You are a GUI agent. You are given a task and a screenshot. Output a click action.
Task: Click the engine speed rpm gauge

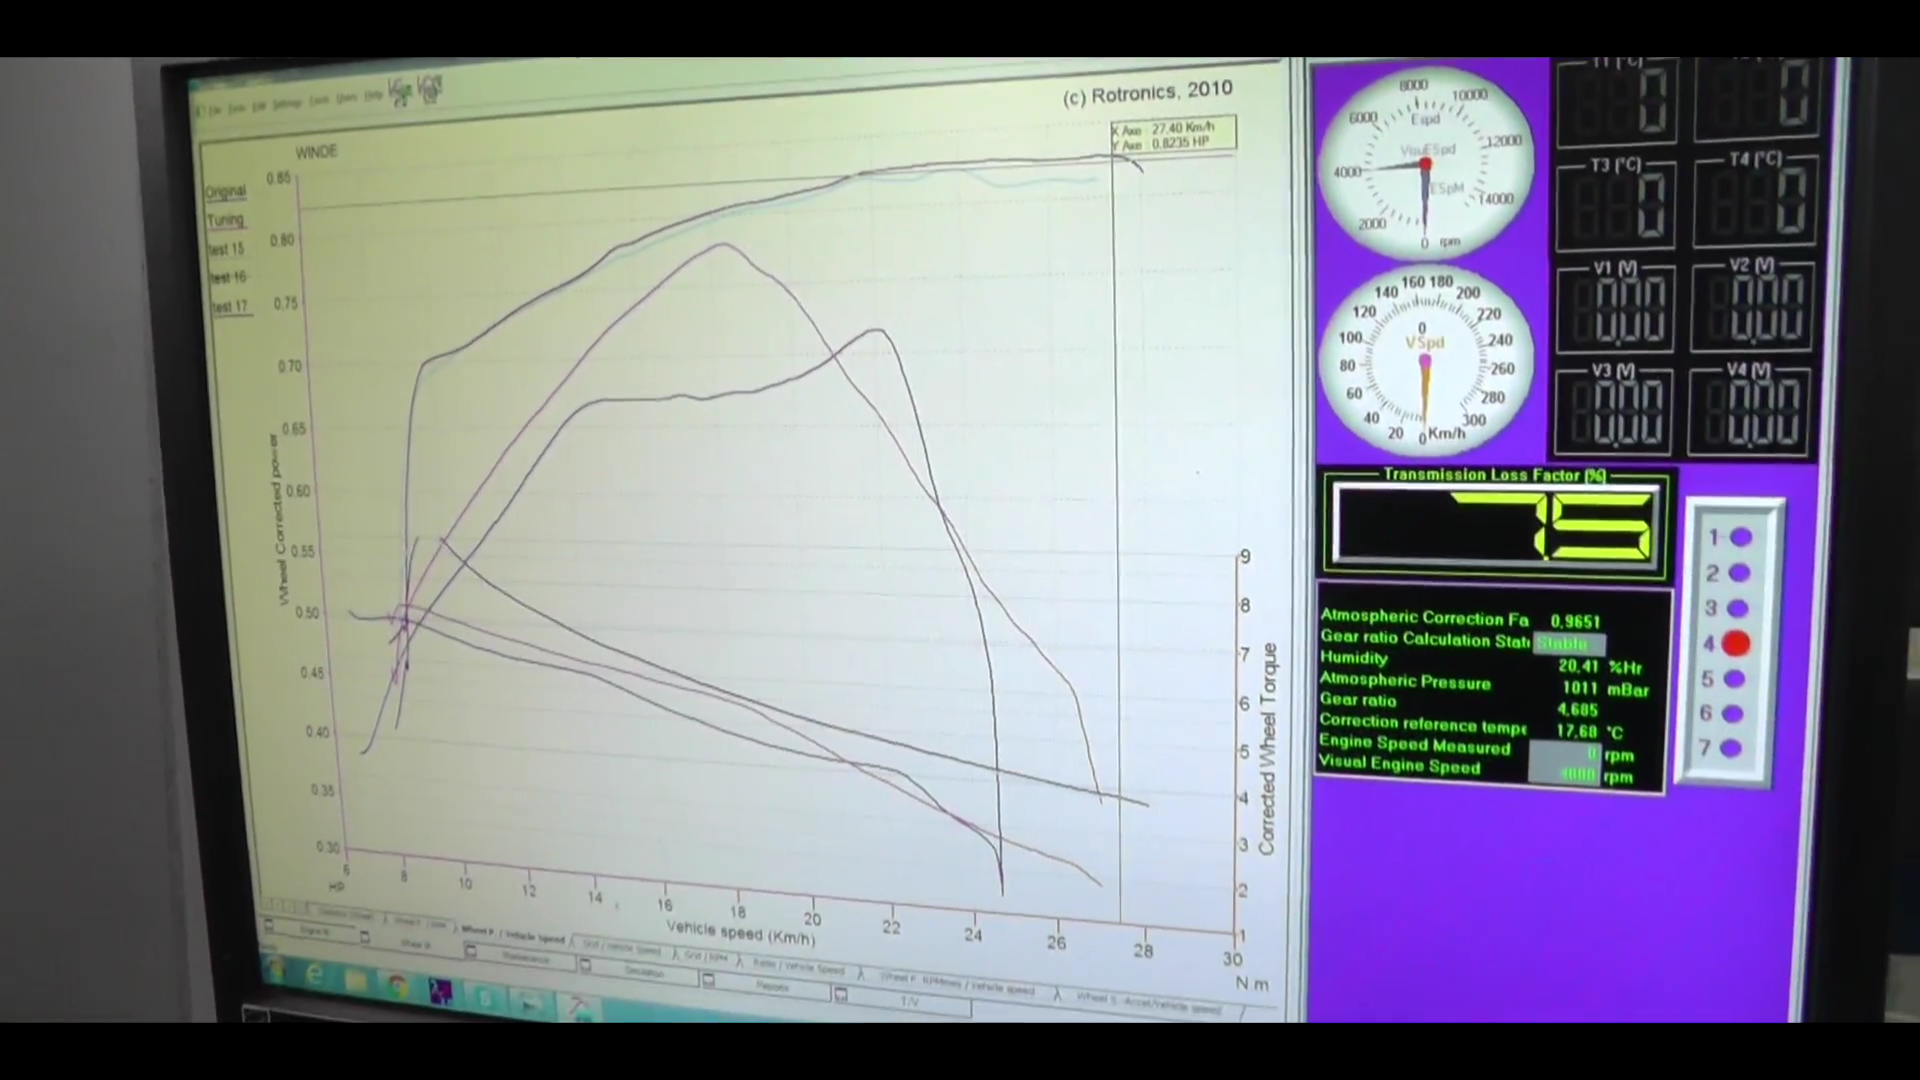[1425, 162]
